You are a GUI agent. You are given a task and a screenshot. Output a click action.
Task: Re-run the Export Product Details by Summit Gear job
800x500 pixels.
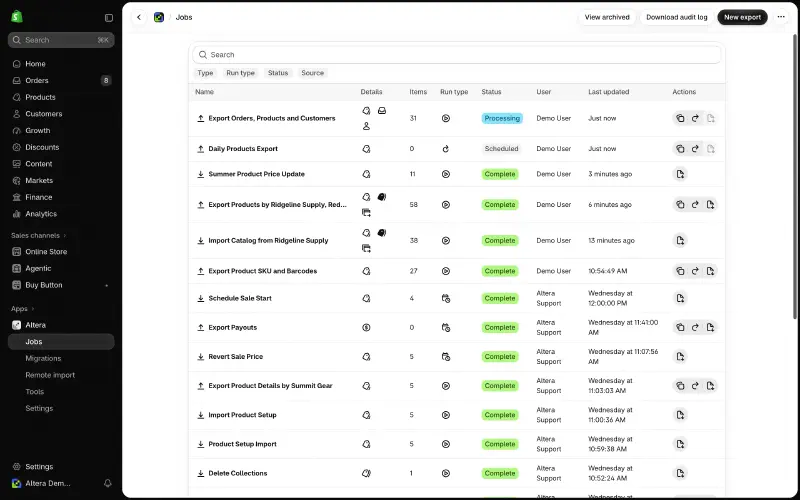pos(695,386)
